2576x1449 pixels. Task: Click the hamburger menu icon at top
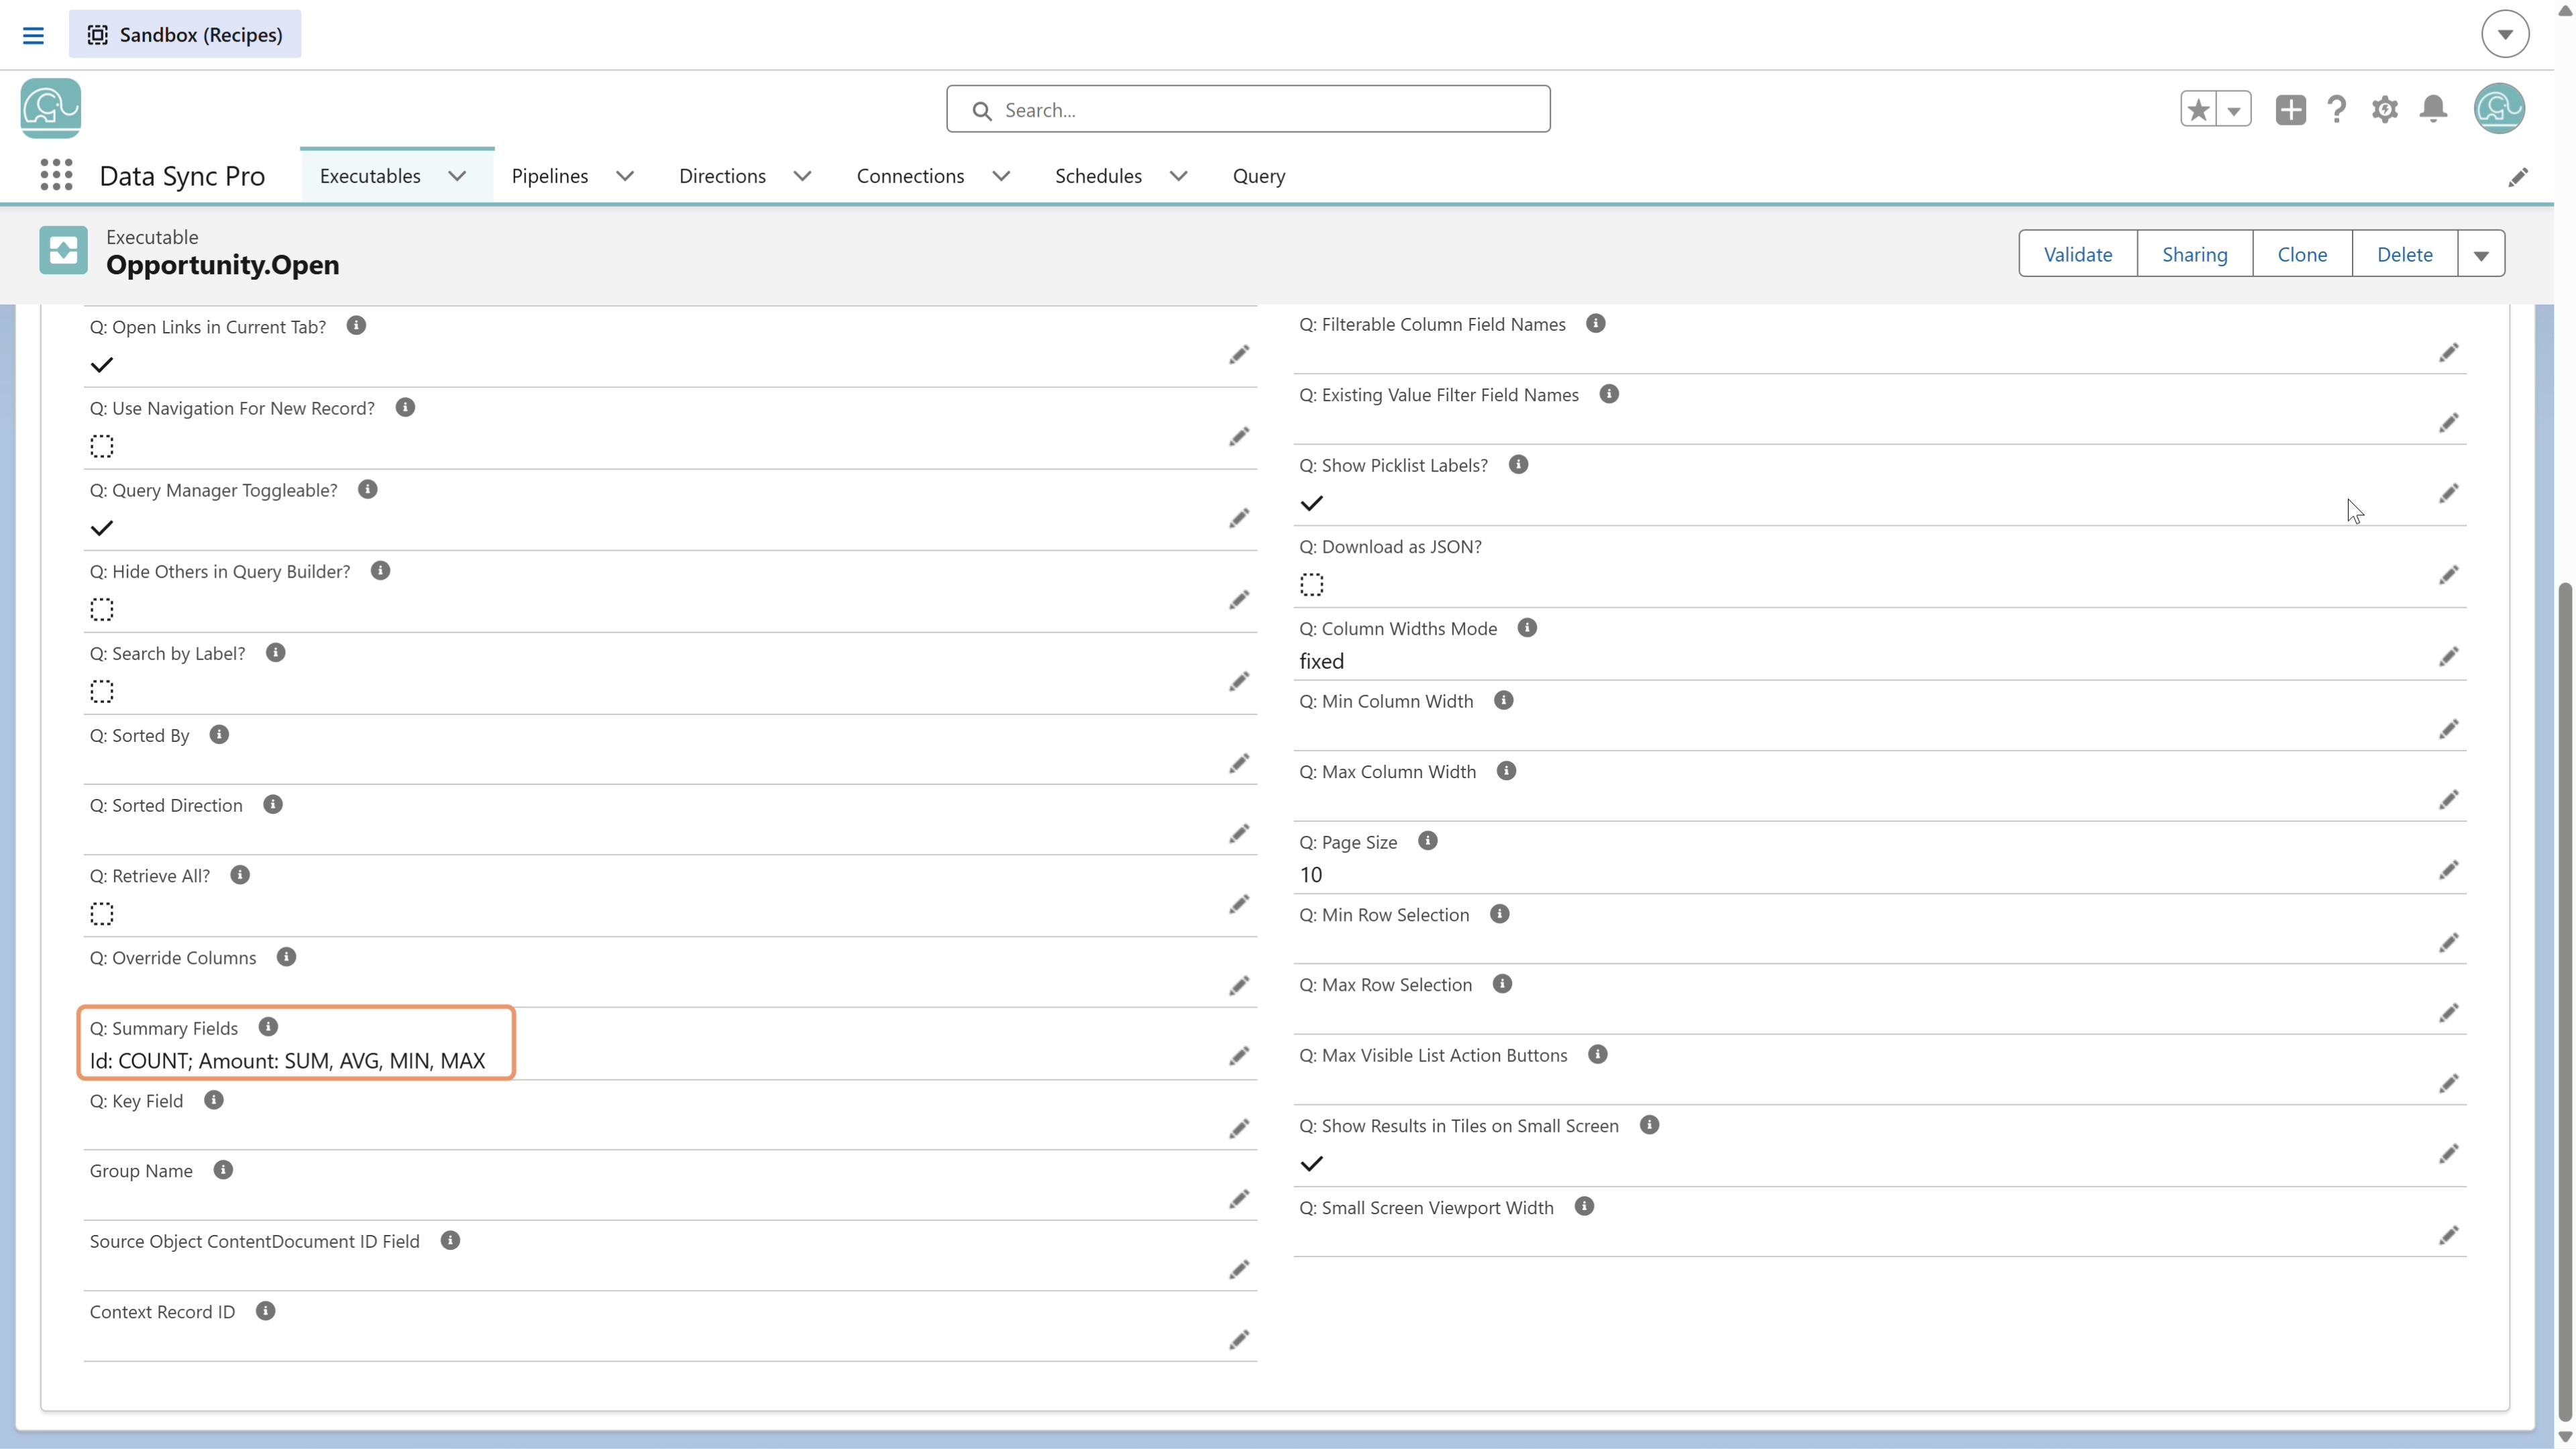[33, 35]
